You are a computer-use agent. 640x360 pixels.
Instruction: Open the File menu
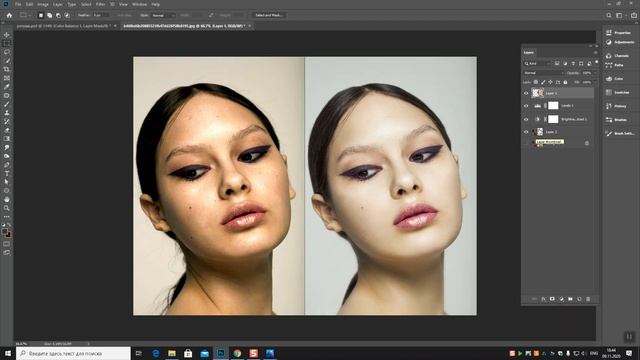[18, 4]
